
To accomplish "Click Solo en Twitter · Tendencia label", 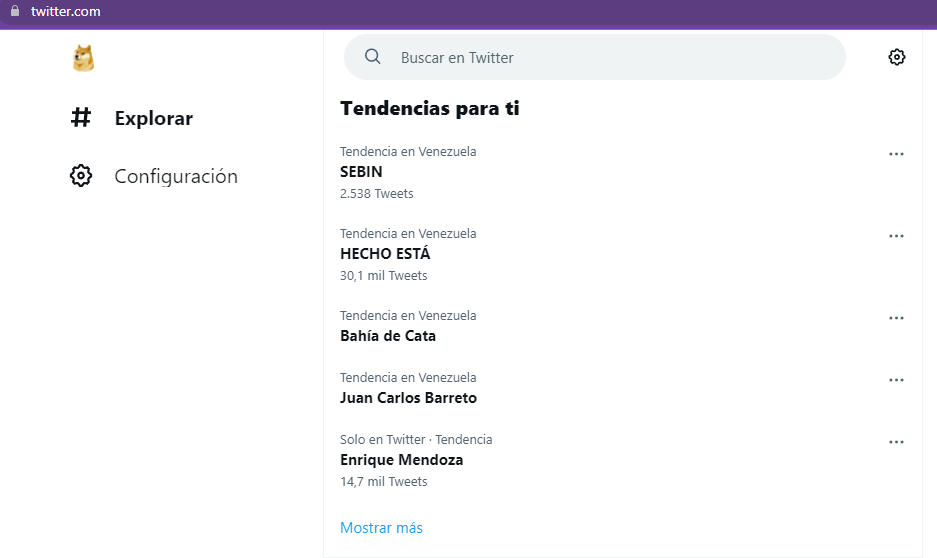I will click(x=416, y=440).
